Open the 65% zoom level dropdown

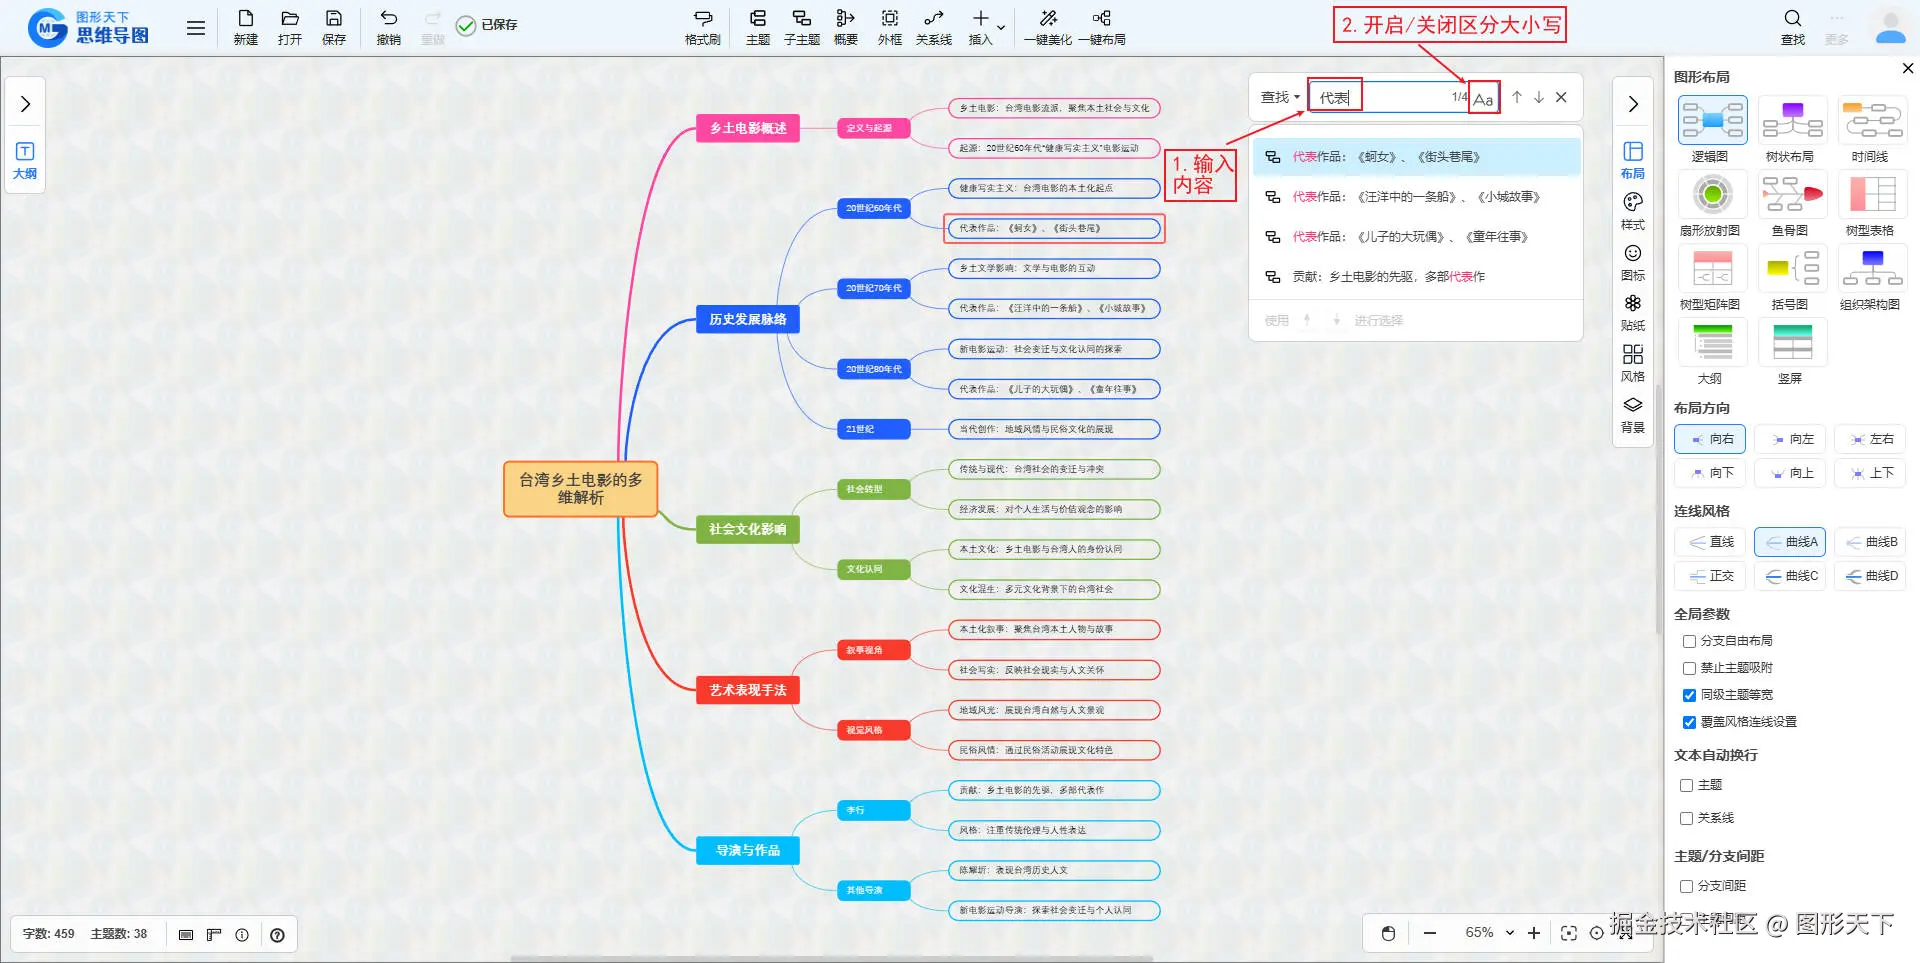point(1490,933)
